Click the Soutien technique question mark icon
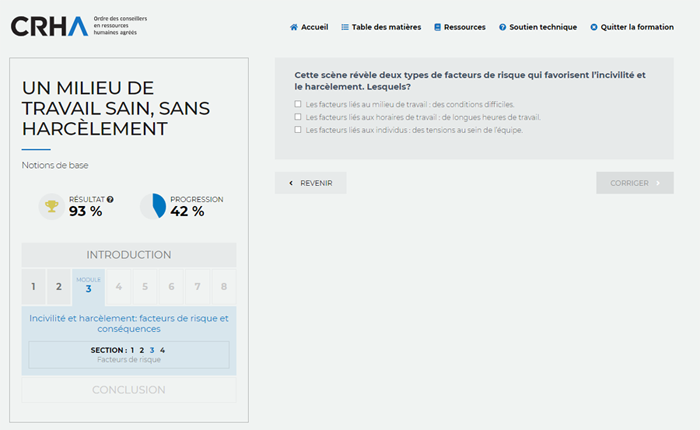Image resolution: width=700 pixels, height=430 pixels. click(503, 27)
